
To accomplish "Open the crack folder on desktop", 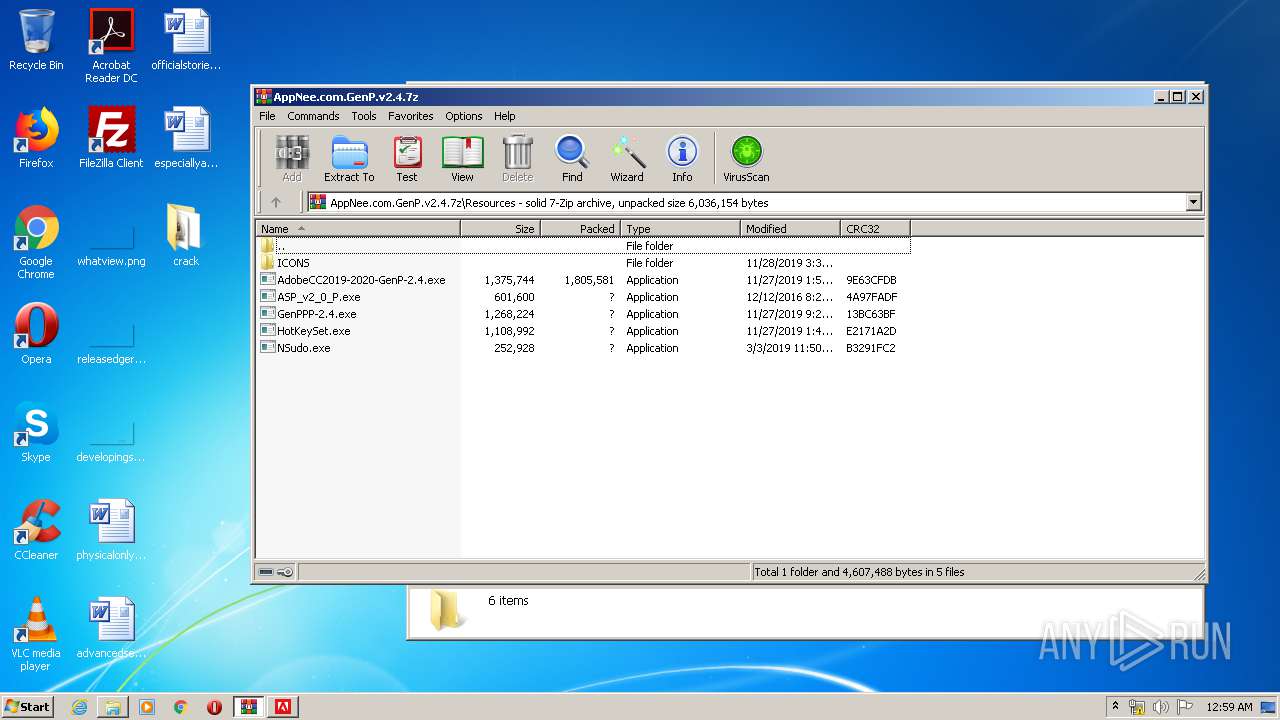I will coord(186,235).
